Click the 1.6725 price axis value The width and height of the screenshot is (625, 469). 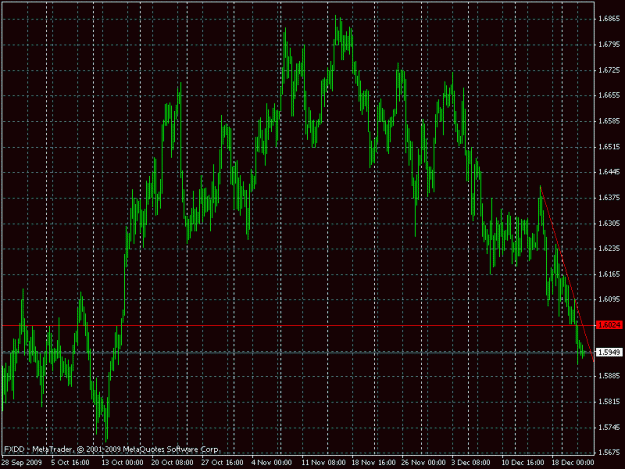tap(609, 70)
